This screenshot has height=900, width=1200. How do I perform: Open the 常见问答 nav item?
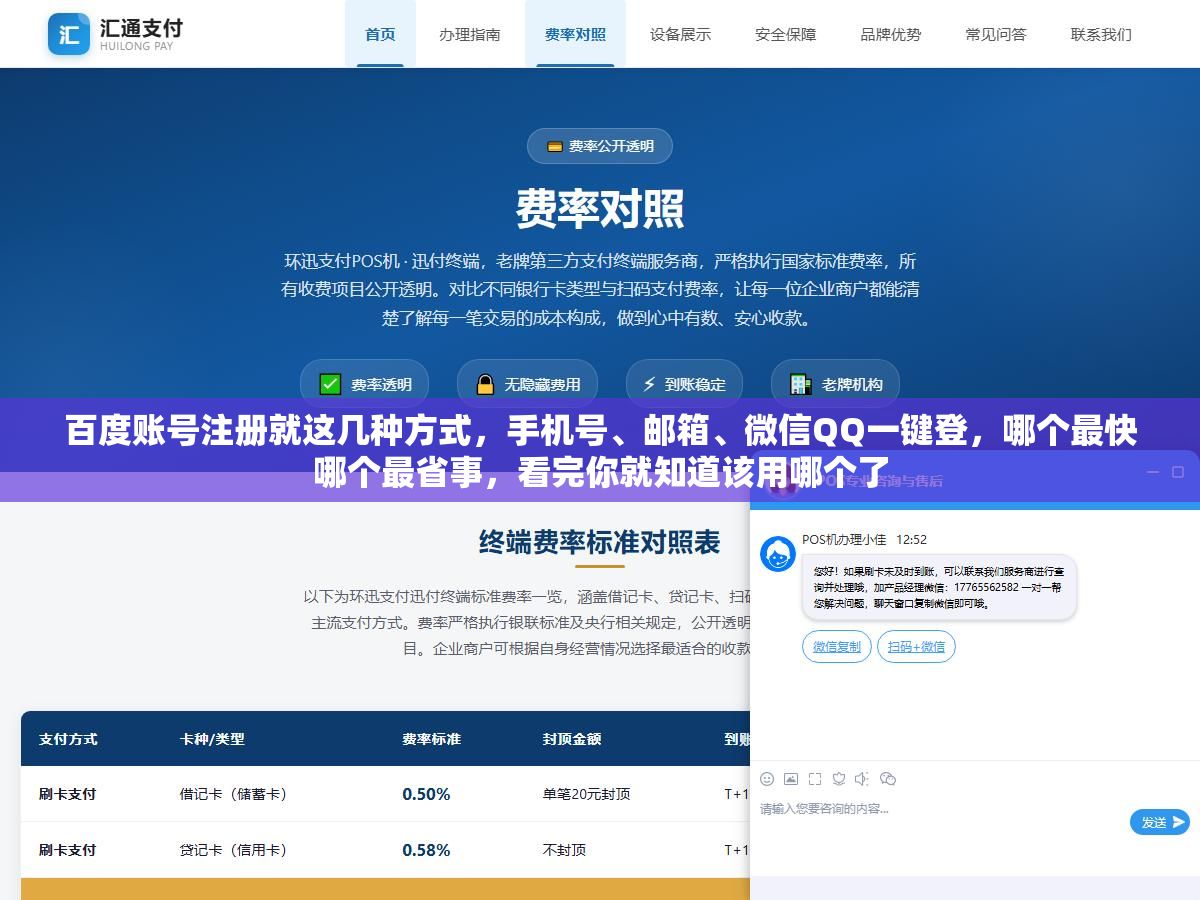pos(996,34)
